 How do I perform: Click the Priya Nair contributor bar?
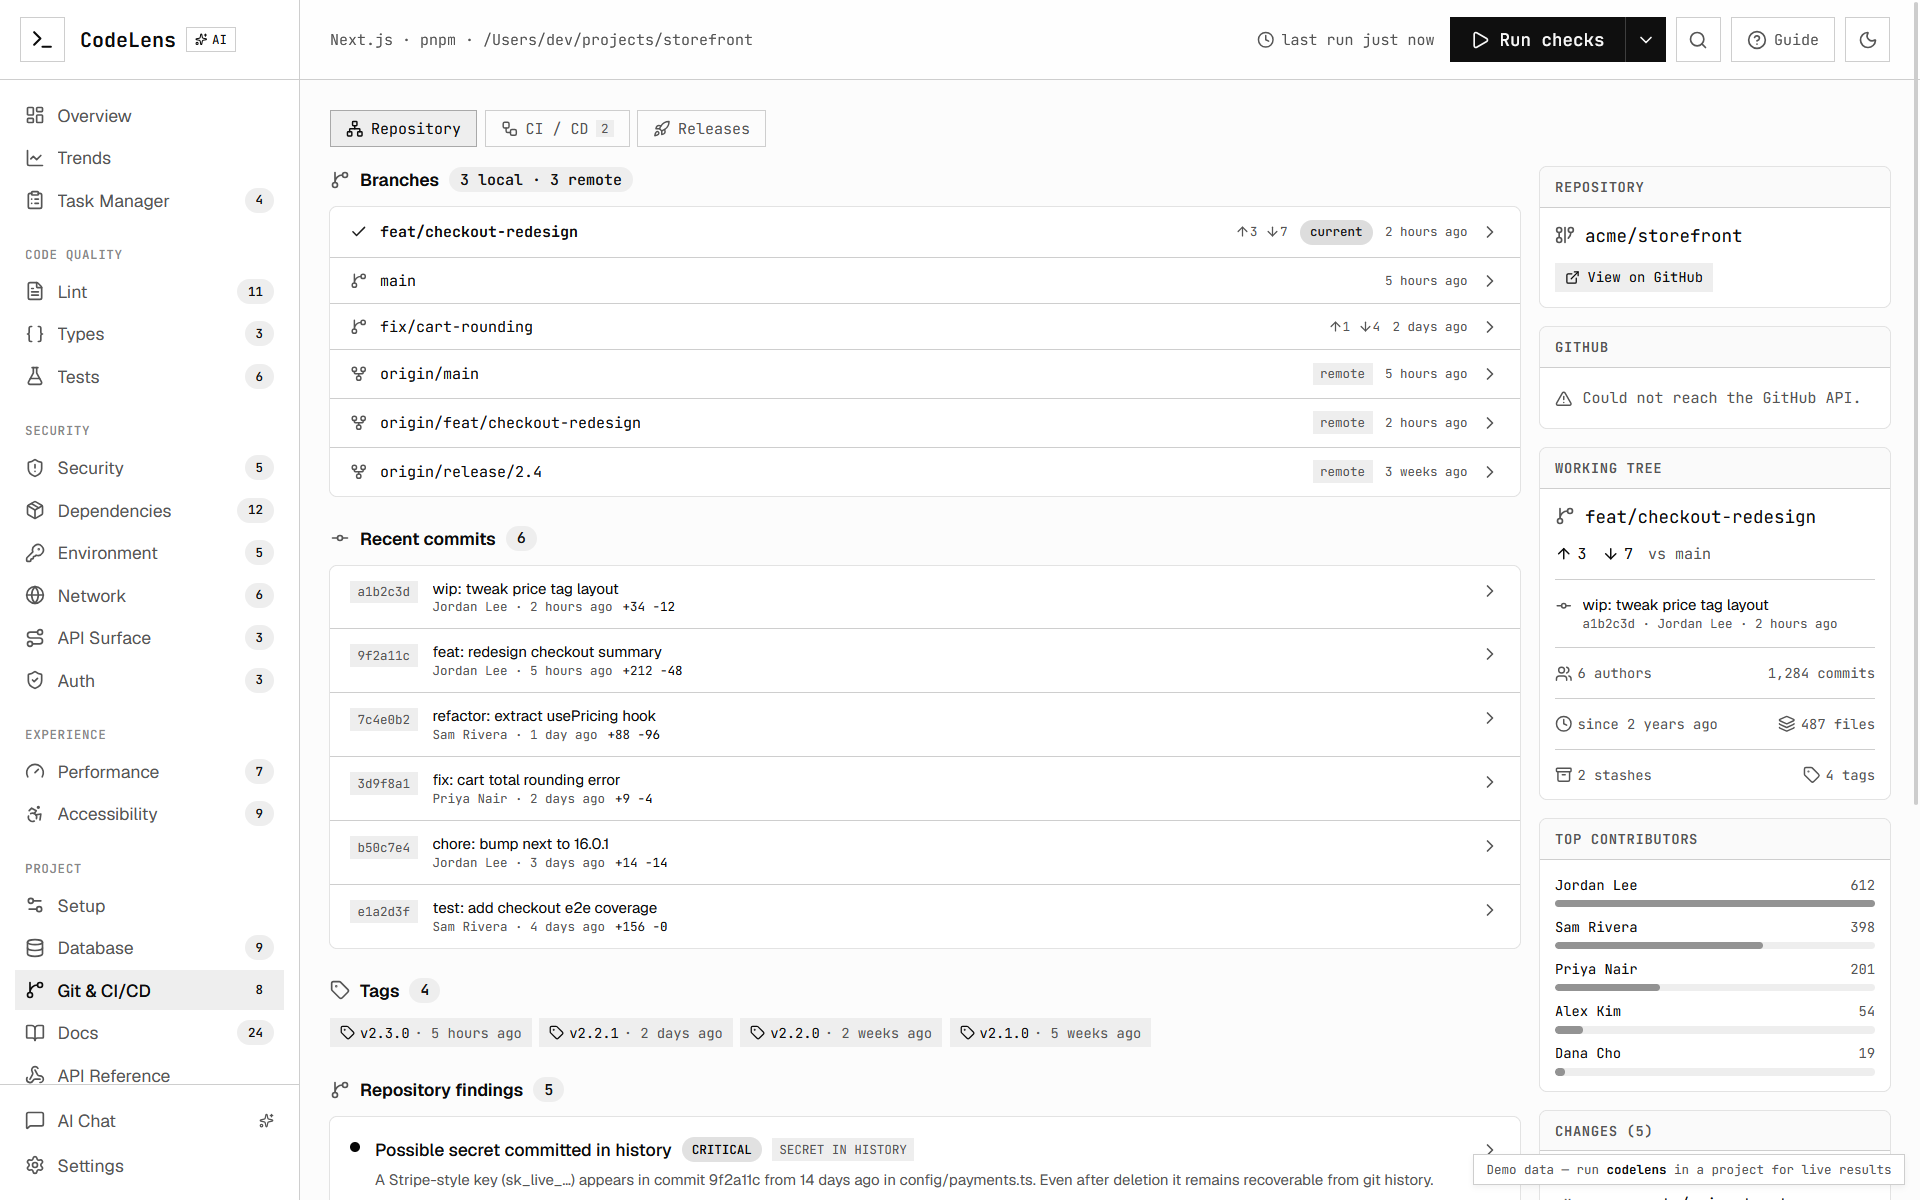tap(1714, 988)
